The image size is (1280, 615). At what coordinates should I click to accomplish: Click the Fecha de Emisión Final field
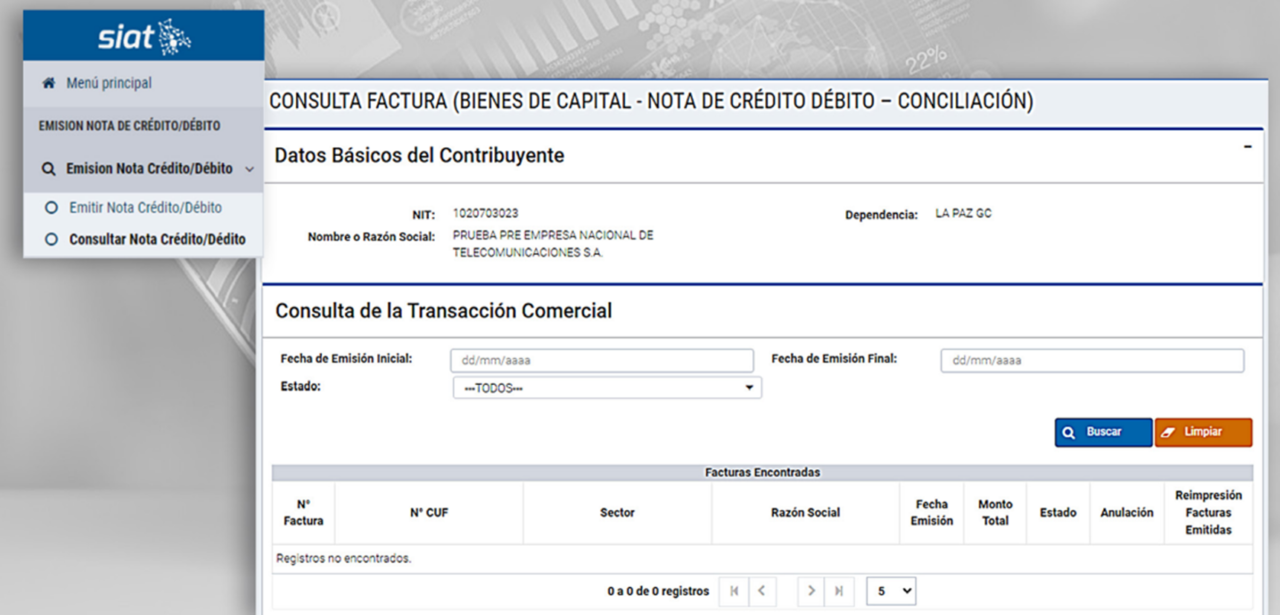(x=1092, y=361)
